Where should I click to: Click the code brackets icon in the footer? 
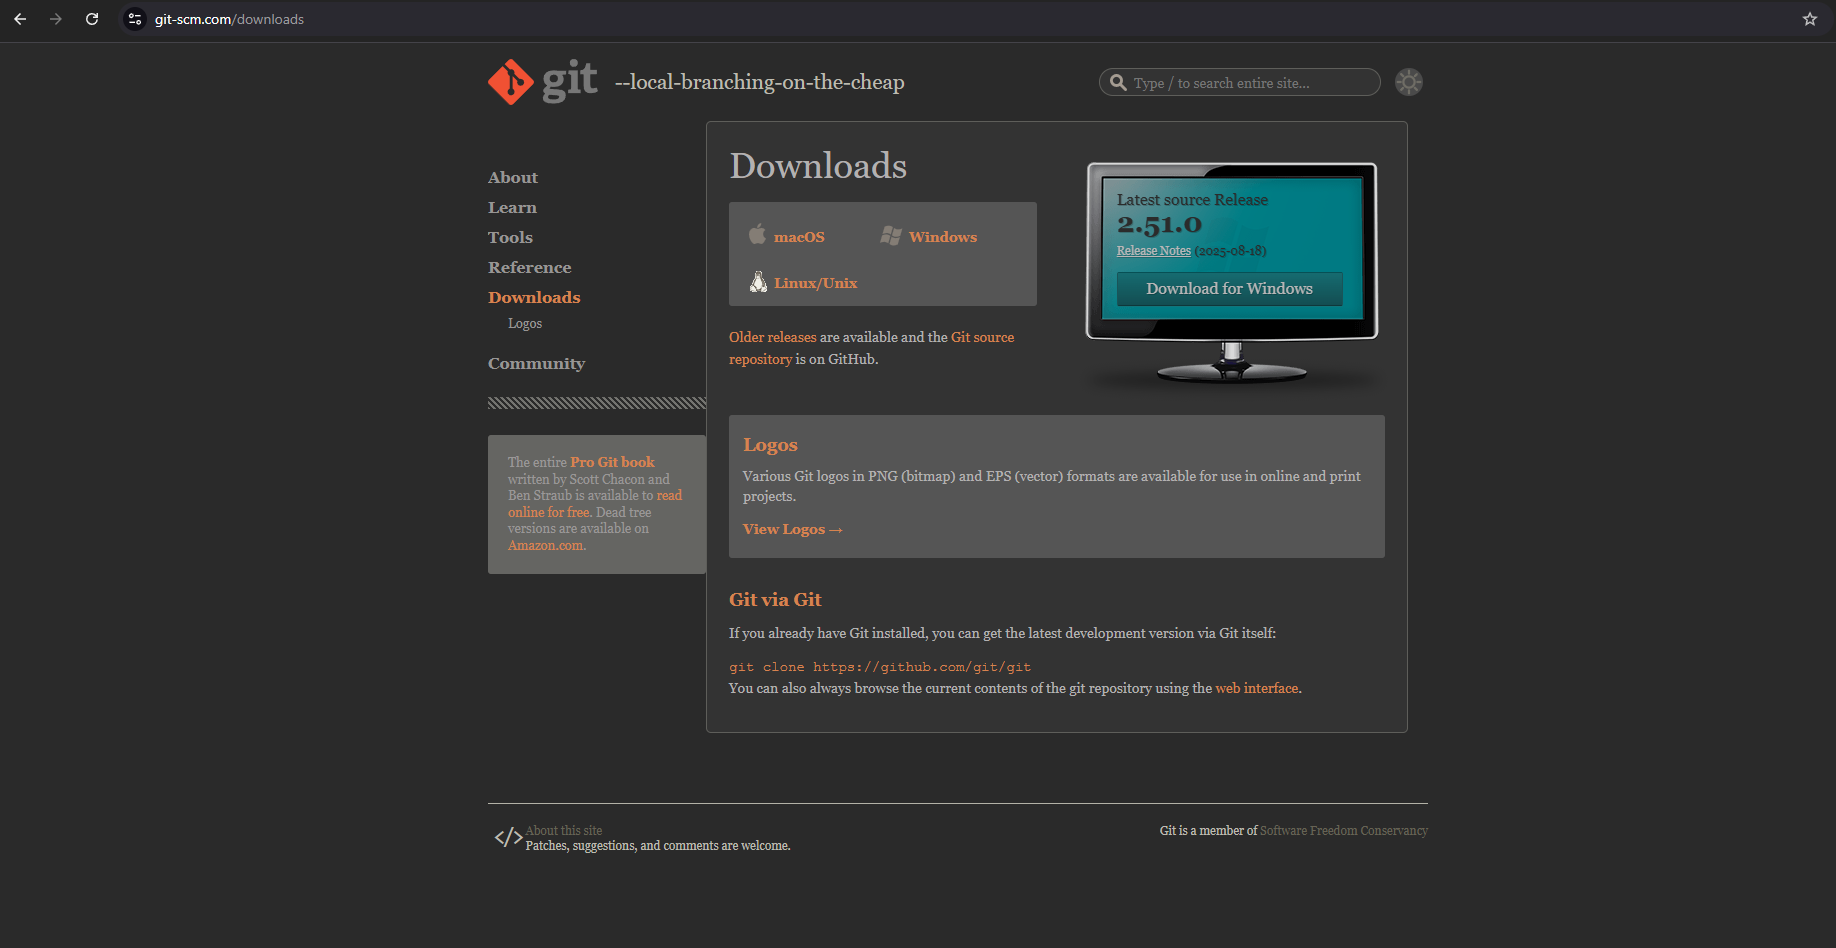(507, 837)
